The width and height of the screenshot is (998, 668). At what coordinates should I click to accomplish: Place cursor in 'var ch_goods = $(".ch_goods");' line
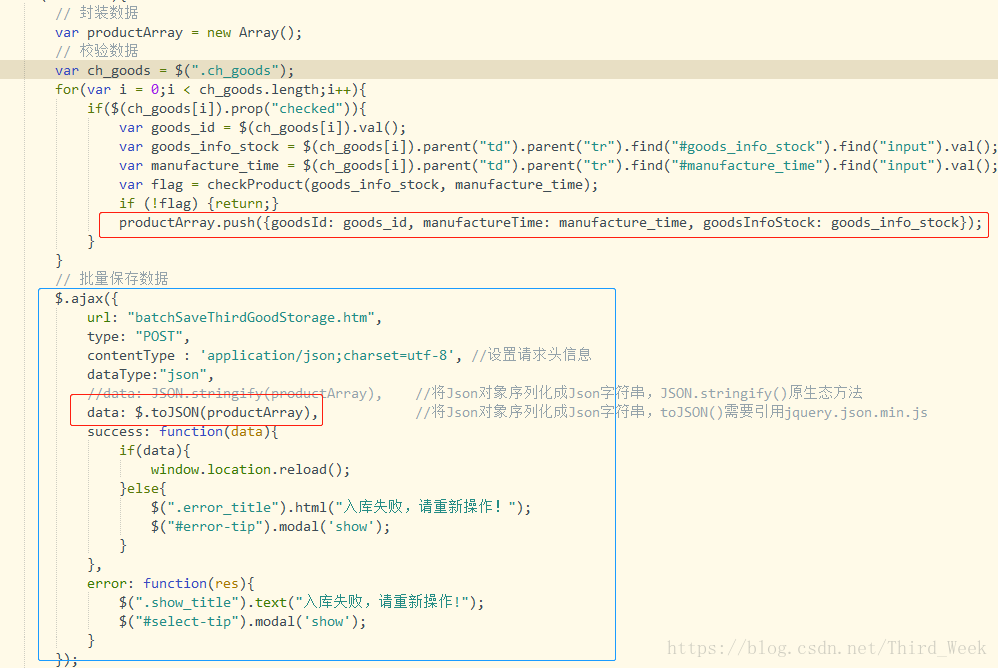(174, 71)
